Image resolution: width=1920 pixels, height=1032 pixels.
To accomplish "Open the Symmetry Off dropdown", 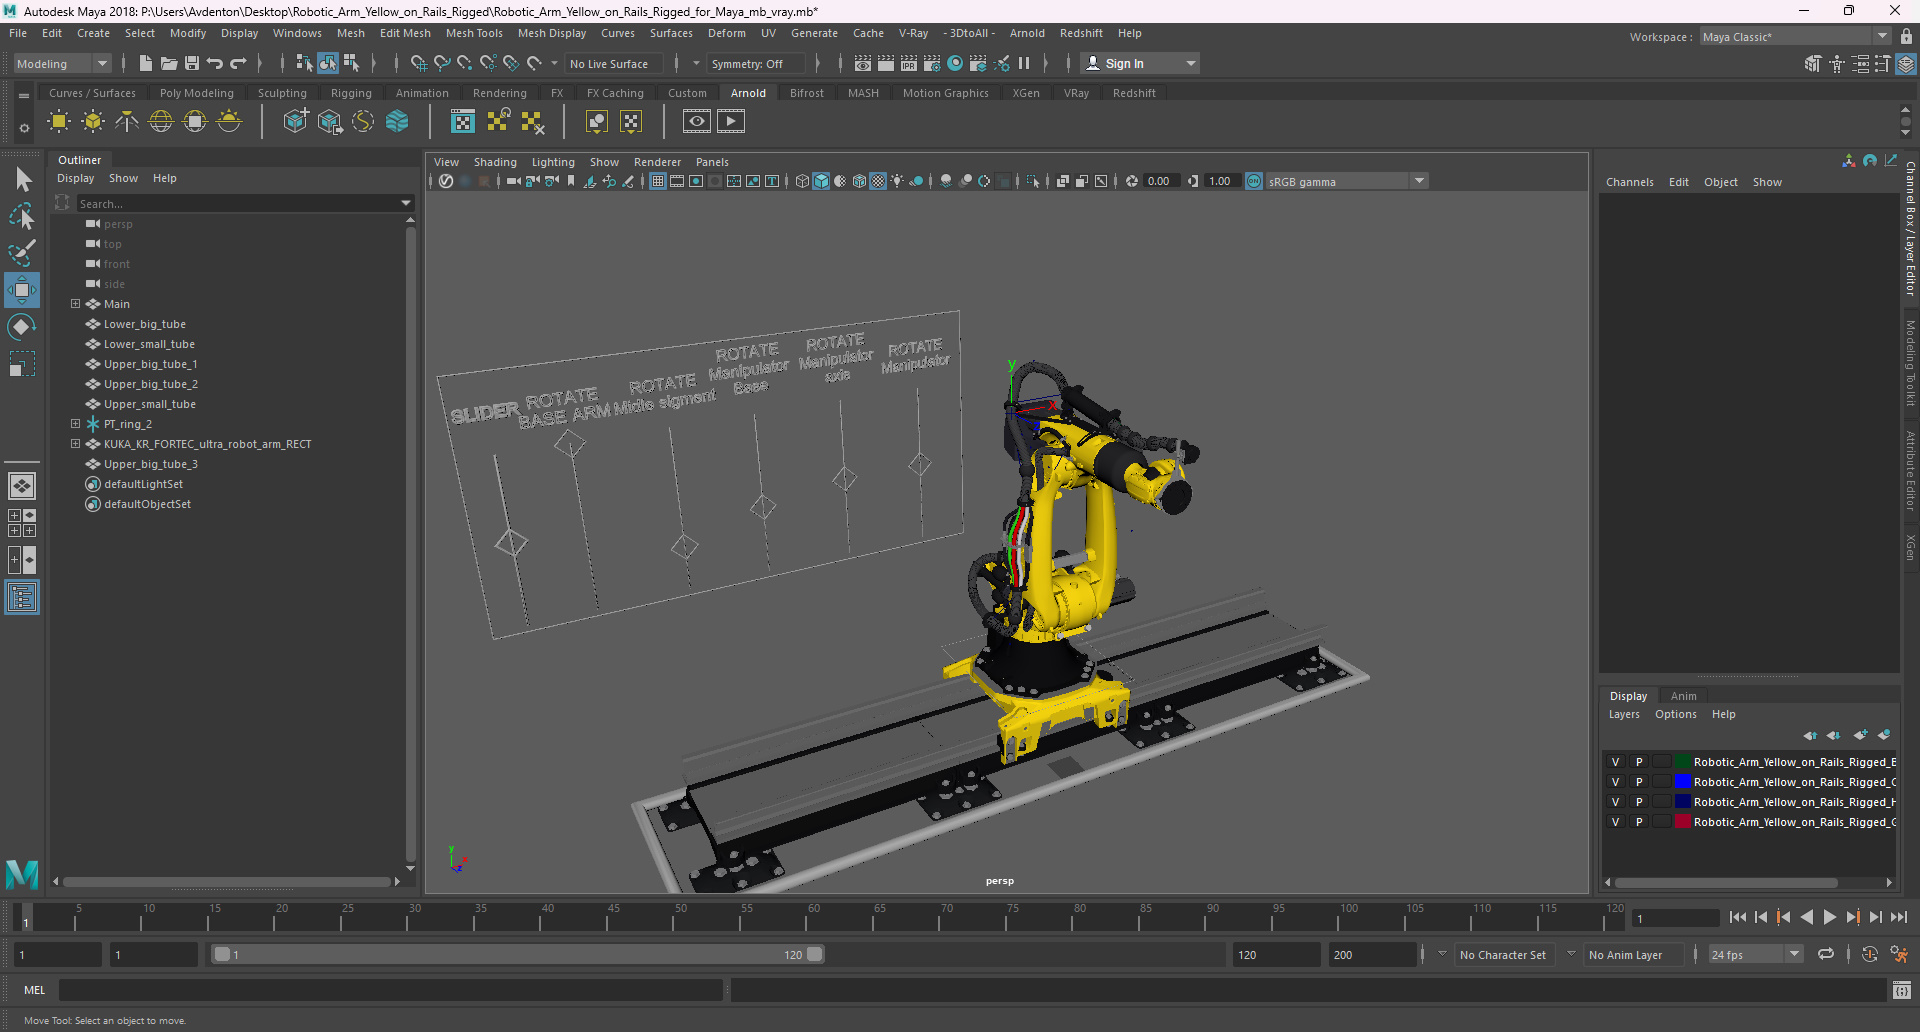I will 755,63.
